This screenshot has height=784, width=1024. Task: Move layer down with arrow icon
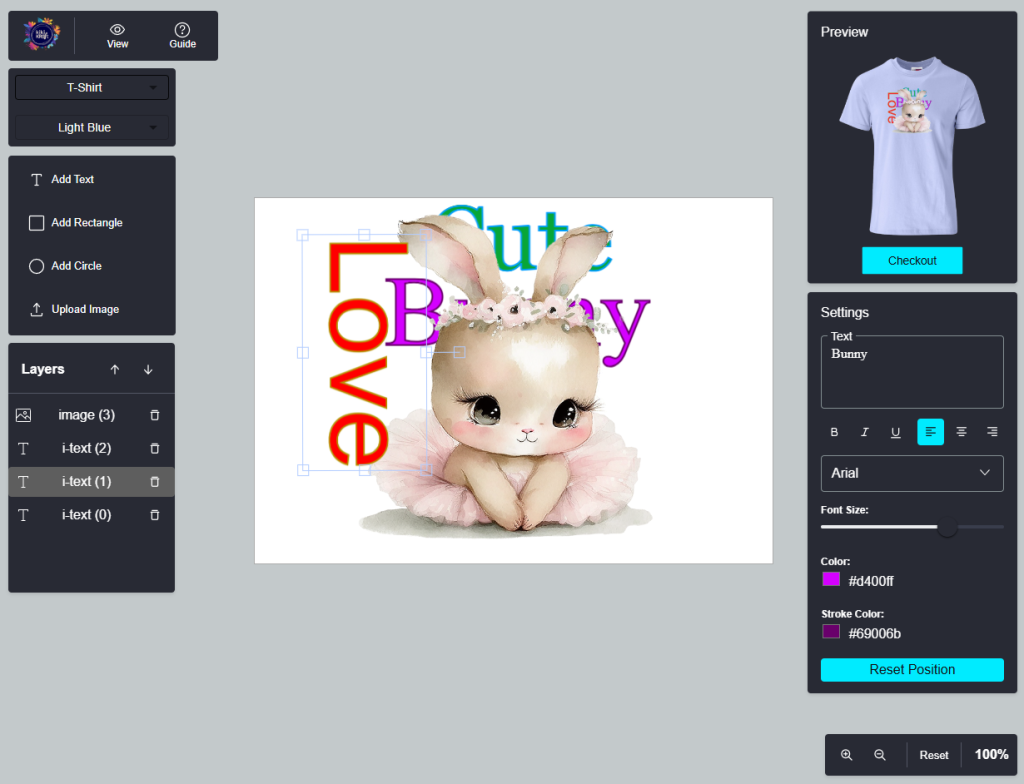point(148,369)
